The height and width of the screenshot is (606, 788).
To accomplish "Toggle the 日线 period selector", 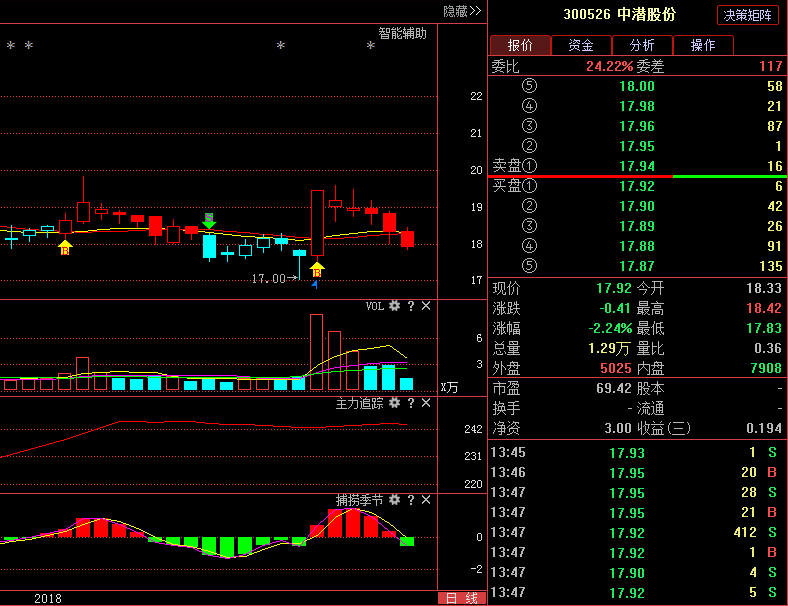I will tap(461, 598).
